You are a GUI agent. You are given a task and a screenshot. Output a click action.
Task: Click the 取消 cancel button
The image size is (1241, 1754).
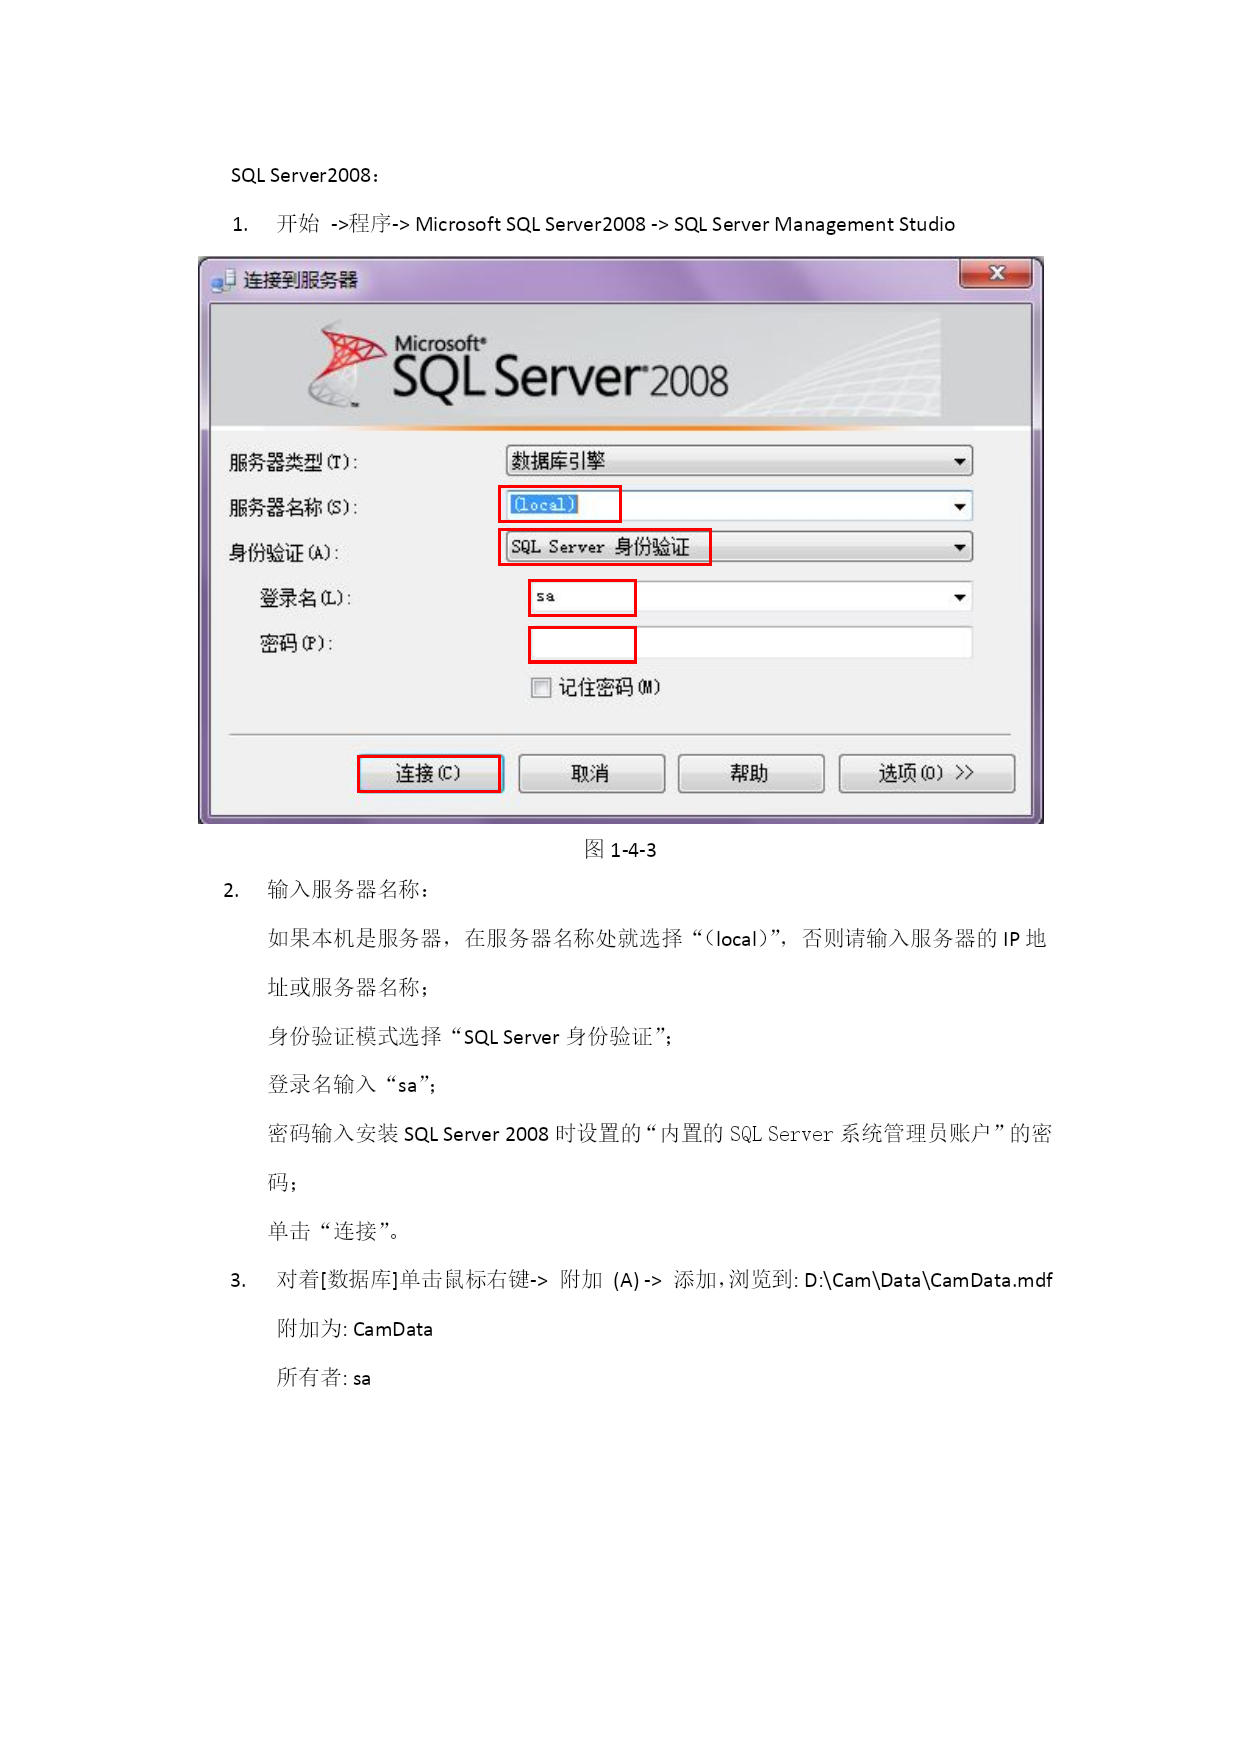(591, 773)
